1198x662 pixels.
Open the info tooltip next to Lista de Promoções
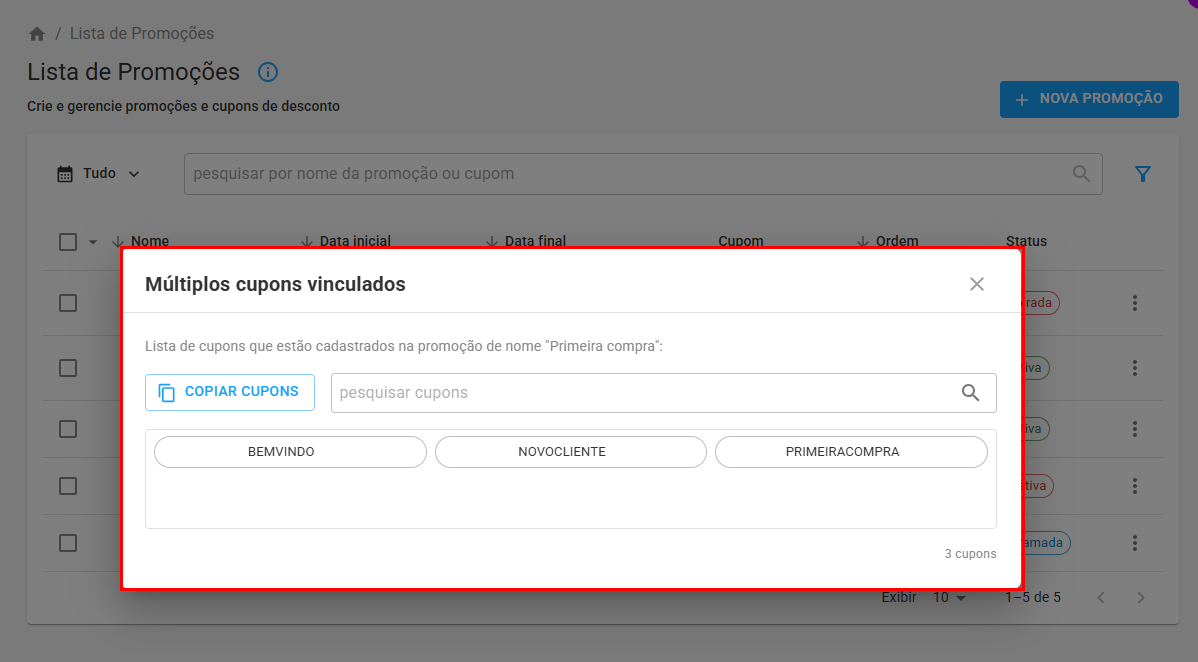point(266,71)
